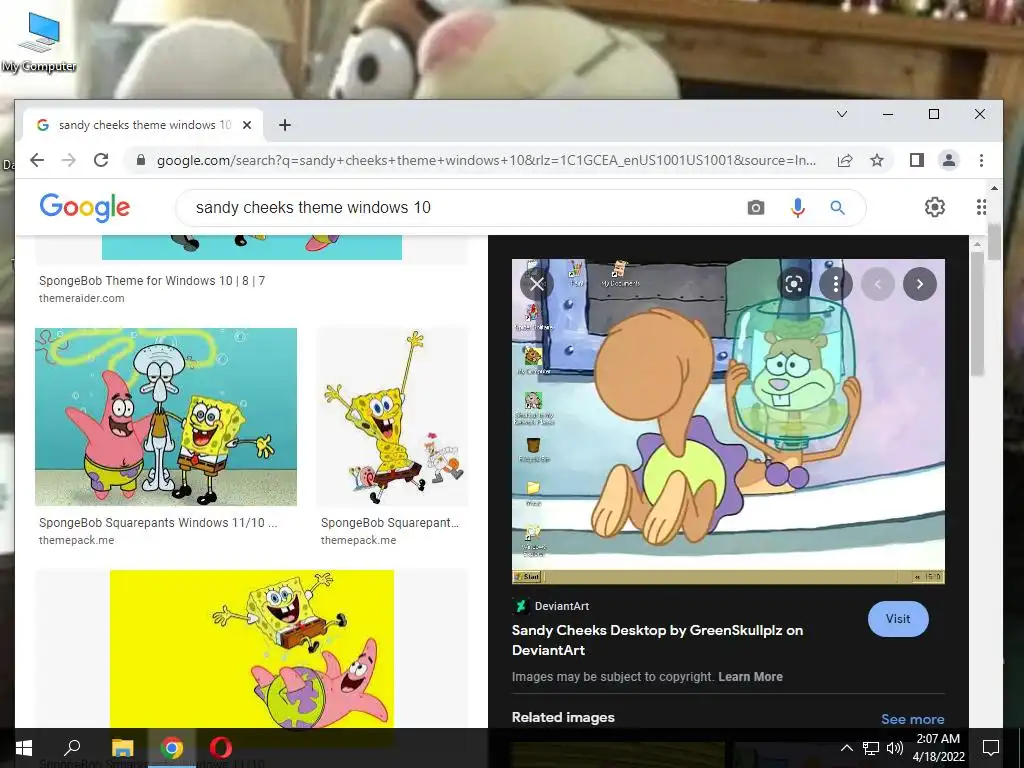The height and width of the screenshot is (768, 1024).
Task: Open the Google apps grid
Action: (981, 207)
